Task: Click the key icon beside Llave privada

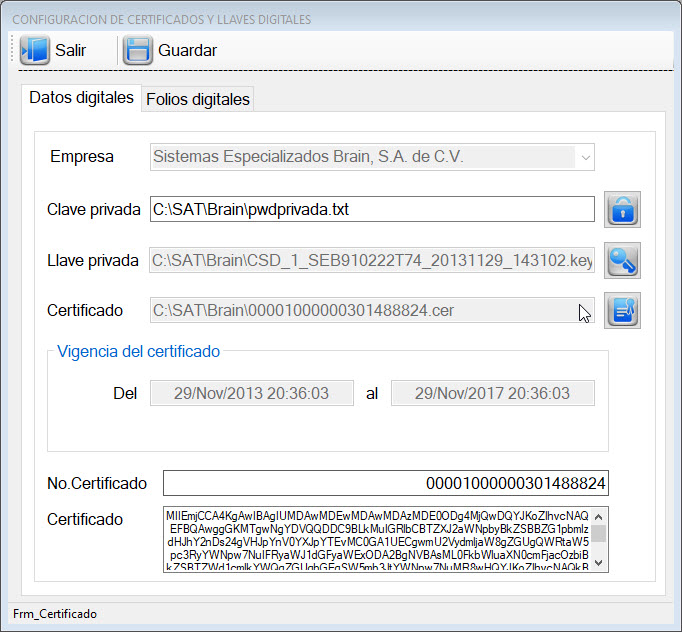Action: tap(622, 260)
